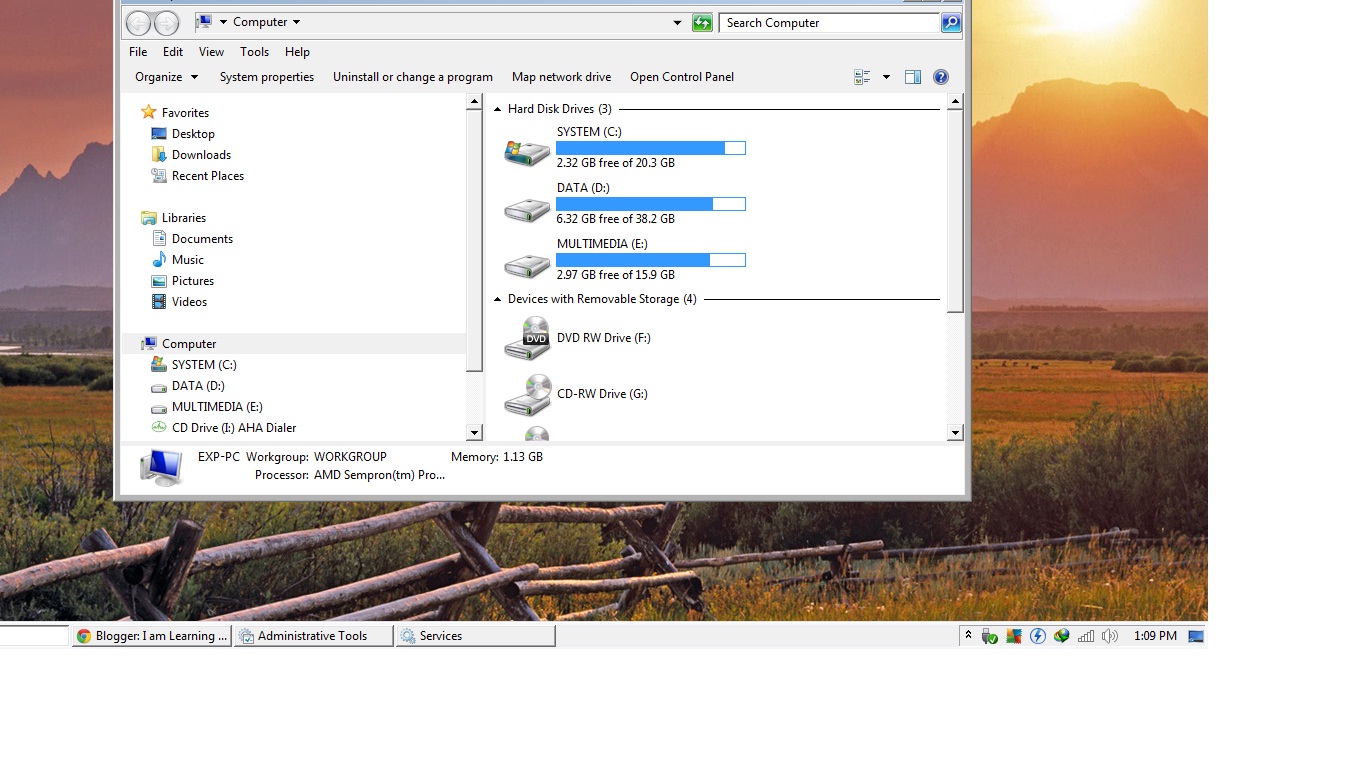Toggle the Preview pane icon

912,77
